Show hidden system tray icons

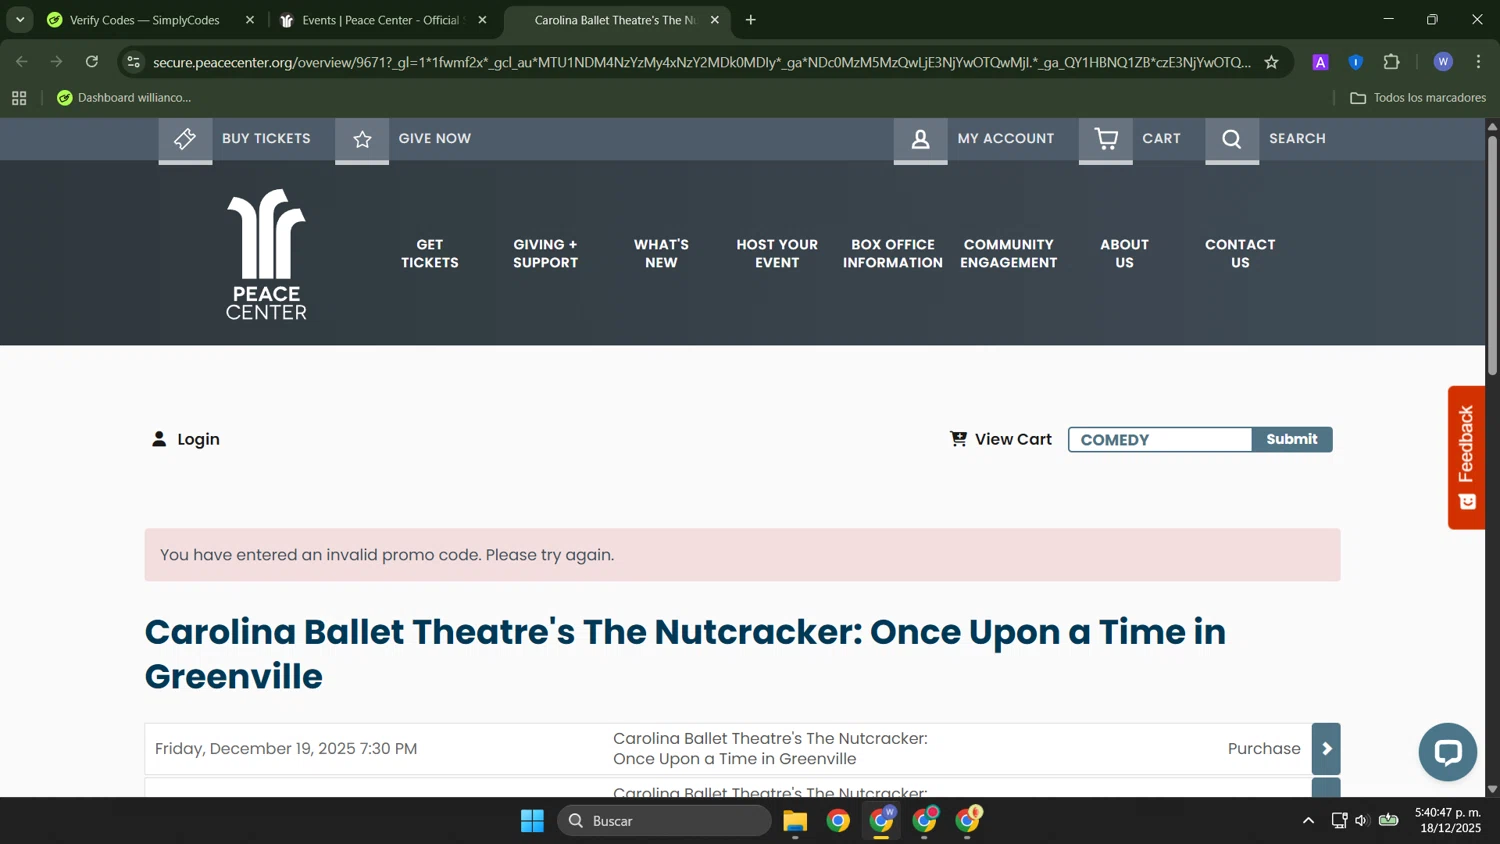(x=1308, y=821)
